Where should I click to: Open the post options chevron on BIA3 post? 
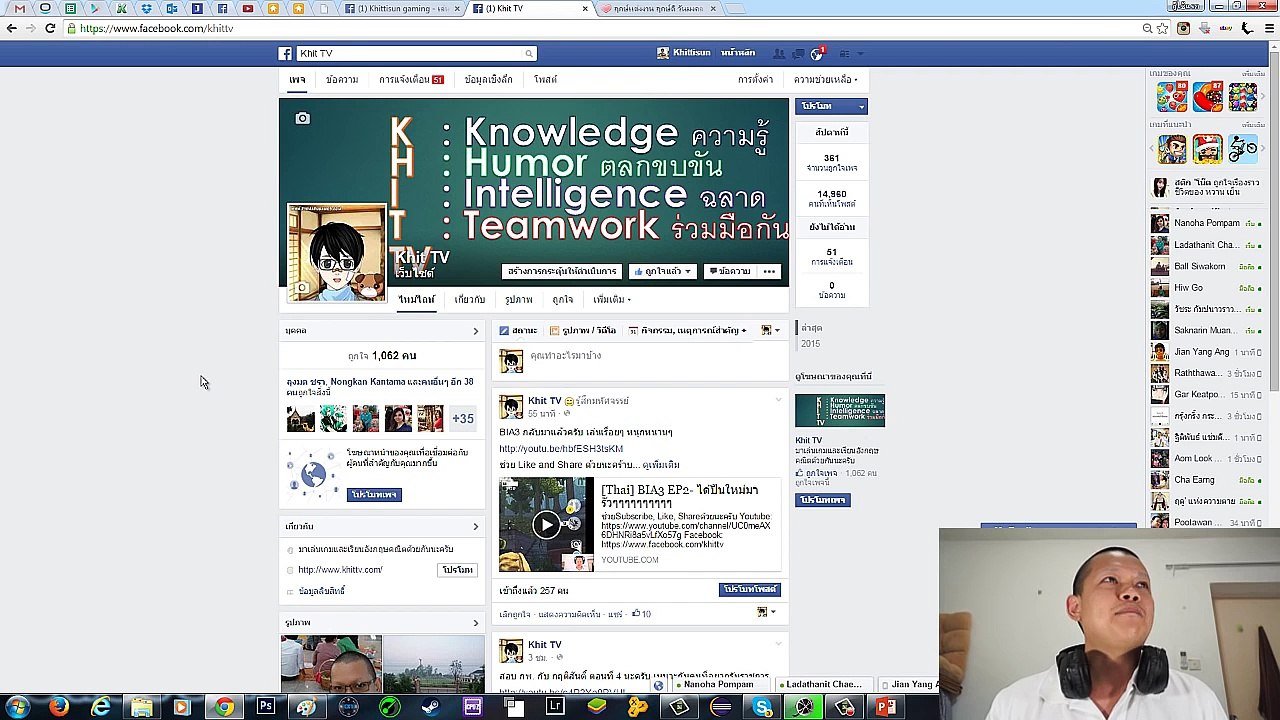pyautogui.click(x=778, y=400)
